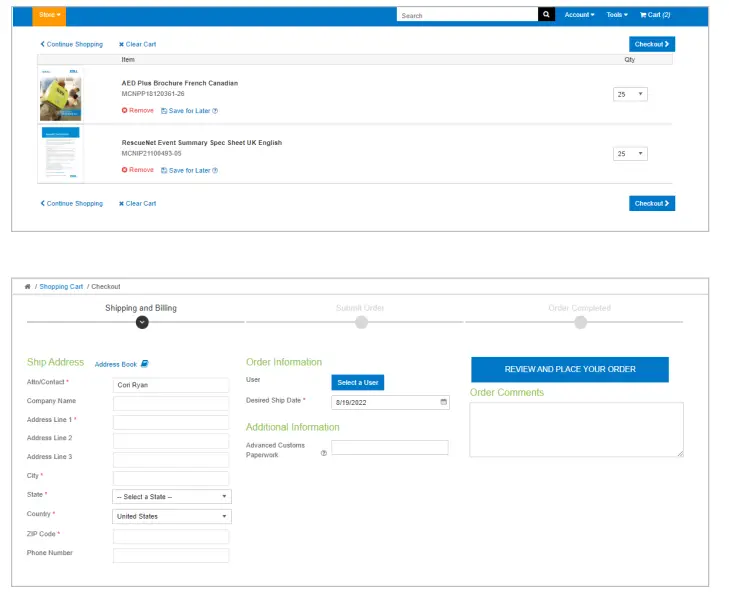Click the Select a User button

pos(358,383)
